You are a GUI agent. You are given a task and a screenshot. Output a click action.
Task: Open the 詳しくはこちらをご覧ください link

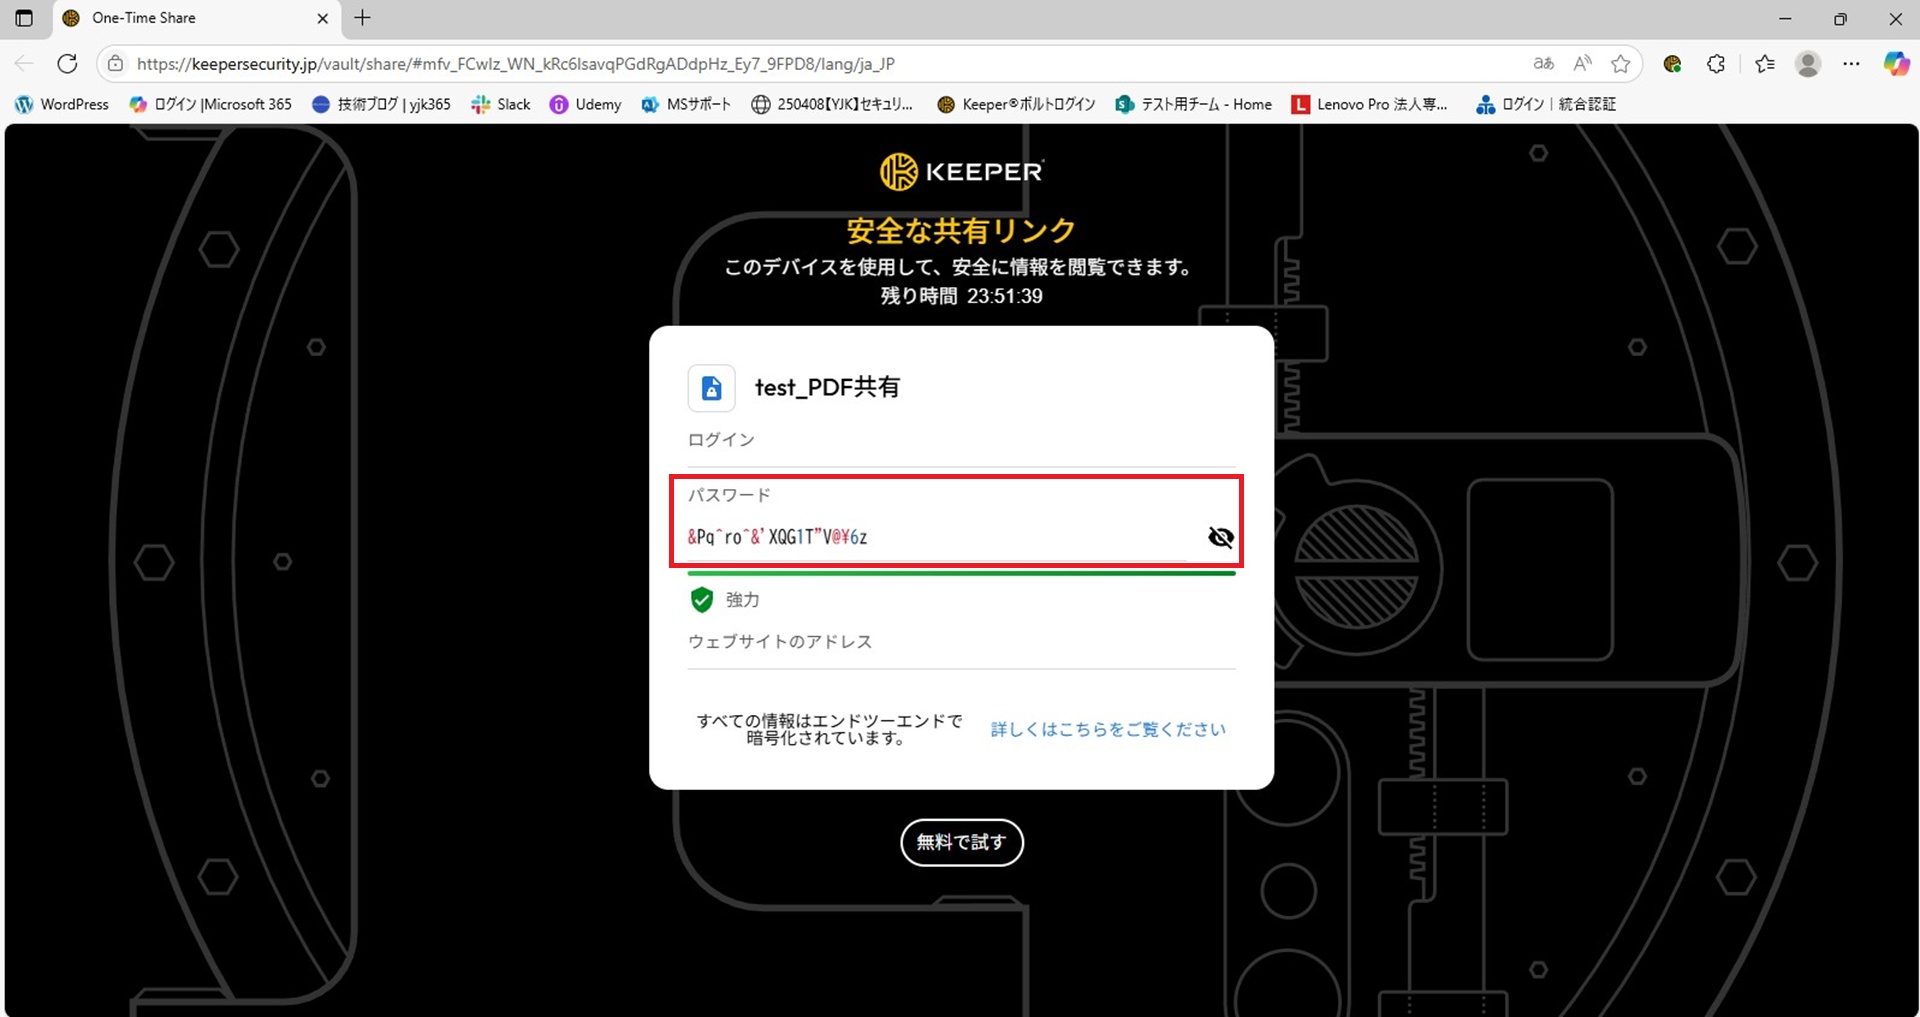[x=1108, y=729]
